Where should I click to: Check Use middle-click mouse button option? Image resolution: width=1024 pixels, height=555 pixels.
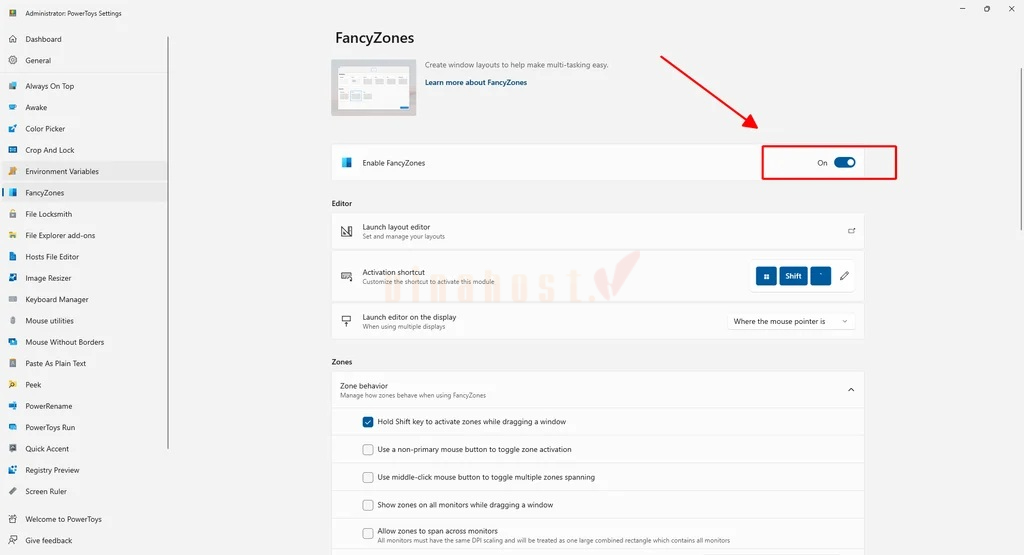(x=368, y=477)
